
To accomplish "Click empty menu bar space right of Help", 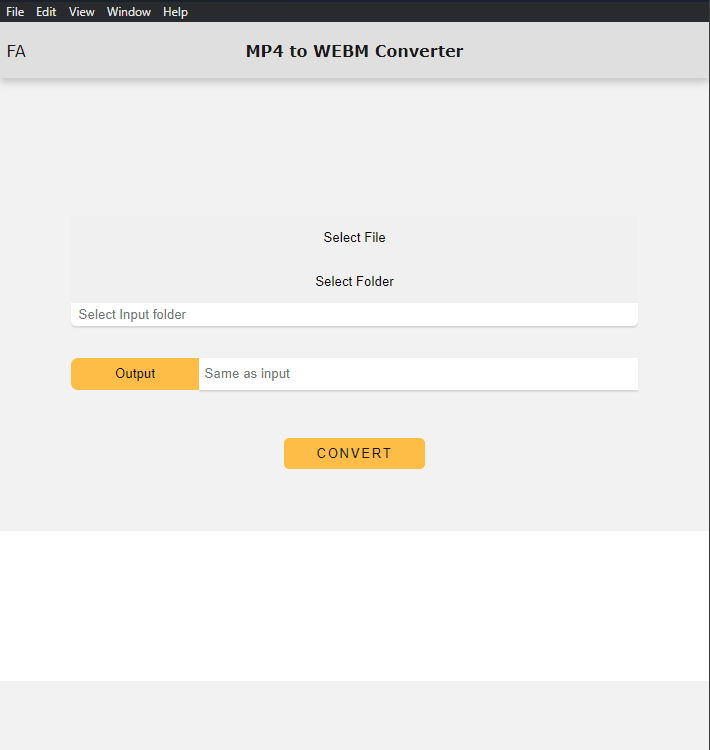I will click(450, 12).
